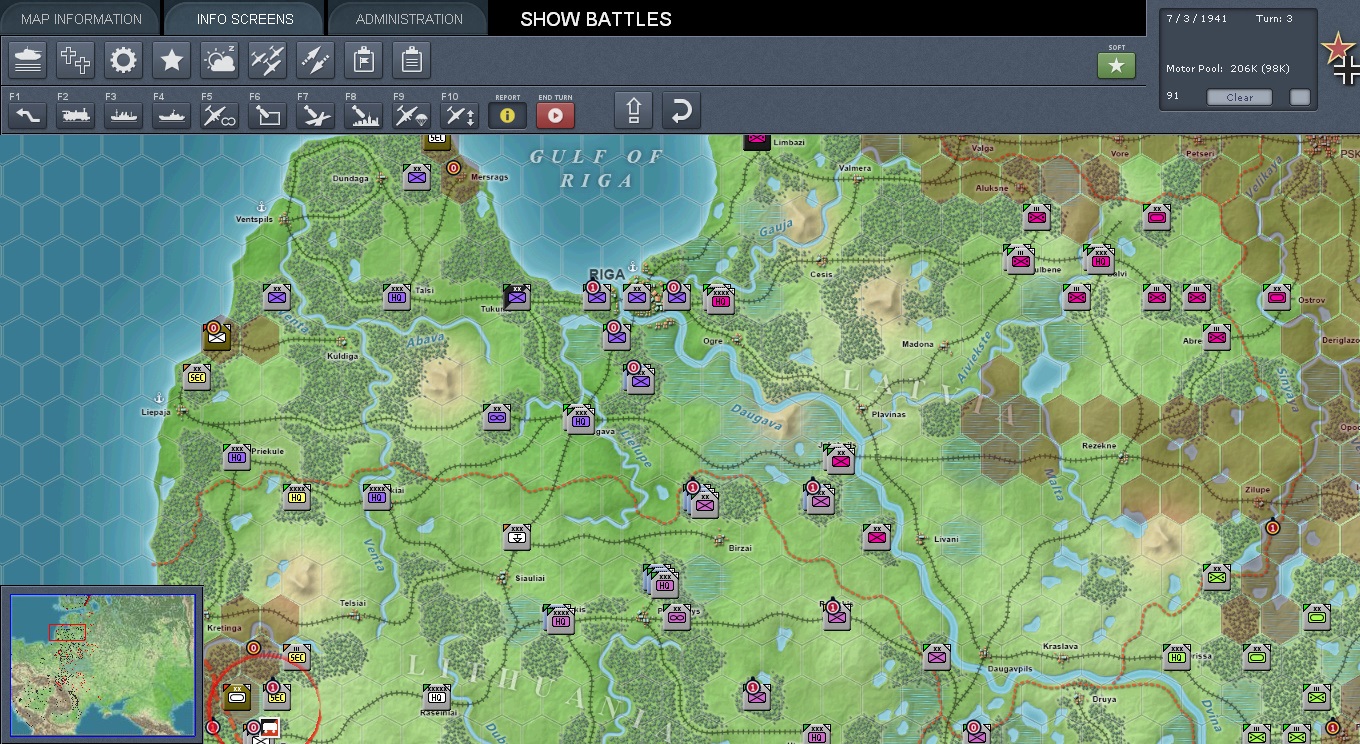Select the SEC unit near Liepaja

point(197,376)
